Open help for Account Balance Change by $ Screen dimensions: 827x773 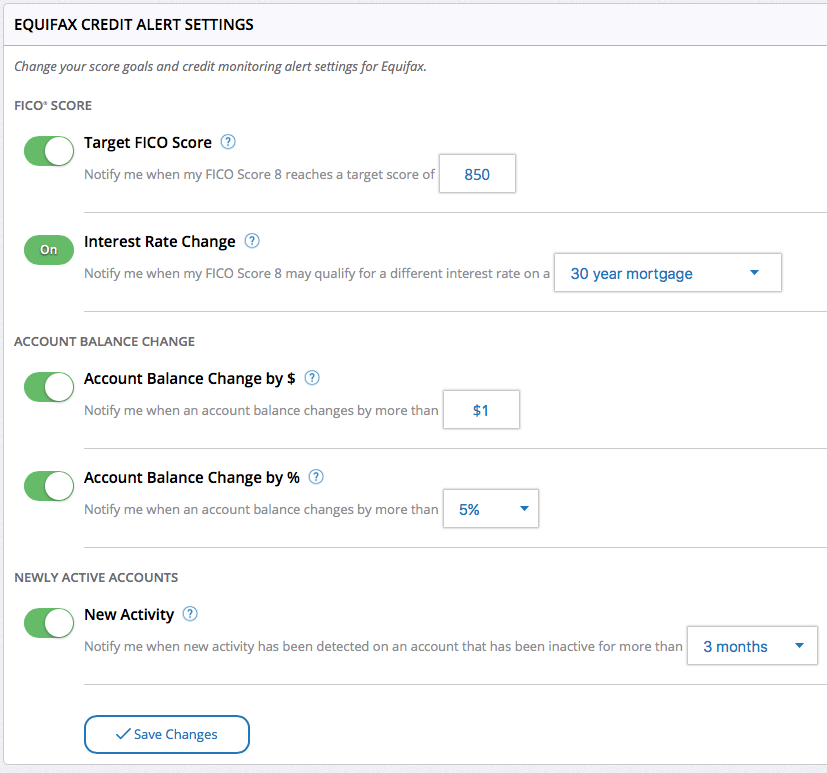pos(310,378)
